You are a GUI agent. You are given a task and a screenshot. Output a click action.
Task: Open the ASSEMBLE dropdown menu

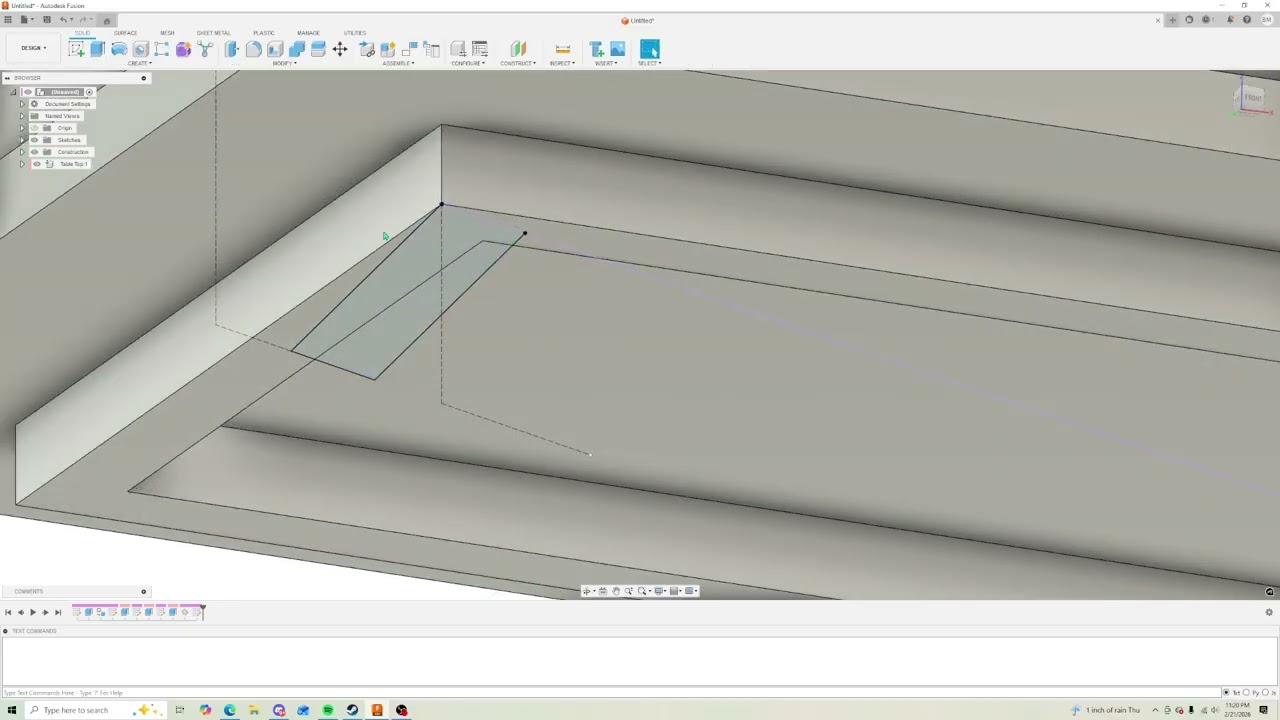pos(398,63)
